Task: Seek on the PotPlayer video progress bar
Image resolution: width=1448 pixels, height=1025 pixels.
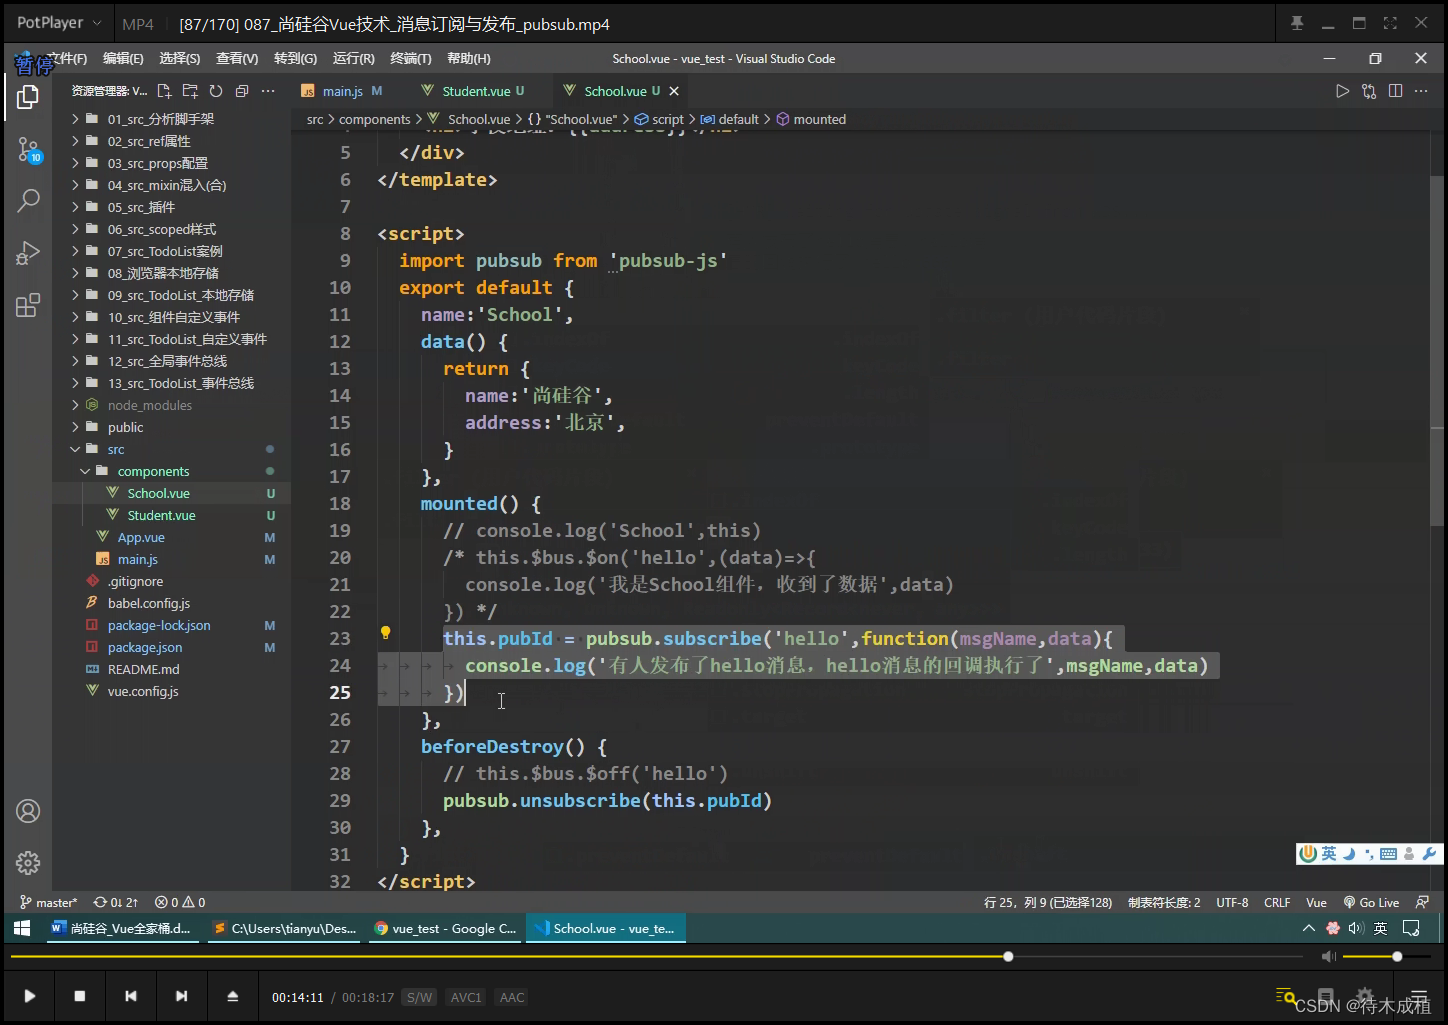Action: point(656,957)
